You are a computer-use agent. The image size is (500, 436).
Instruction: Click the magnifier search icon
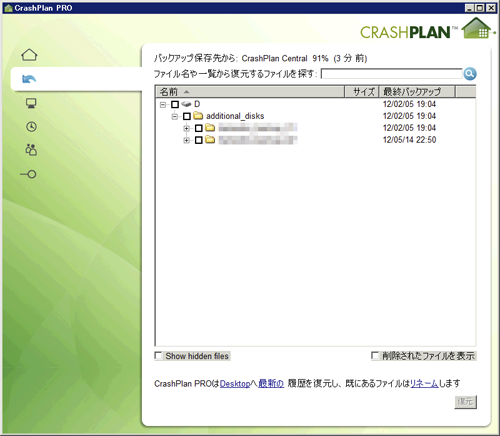(x=470, y=74)
